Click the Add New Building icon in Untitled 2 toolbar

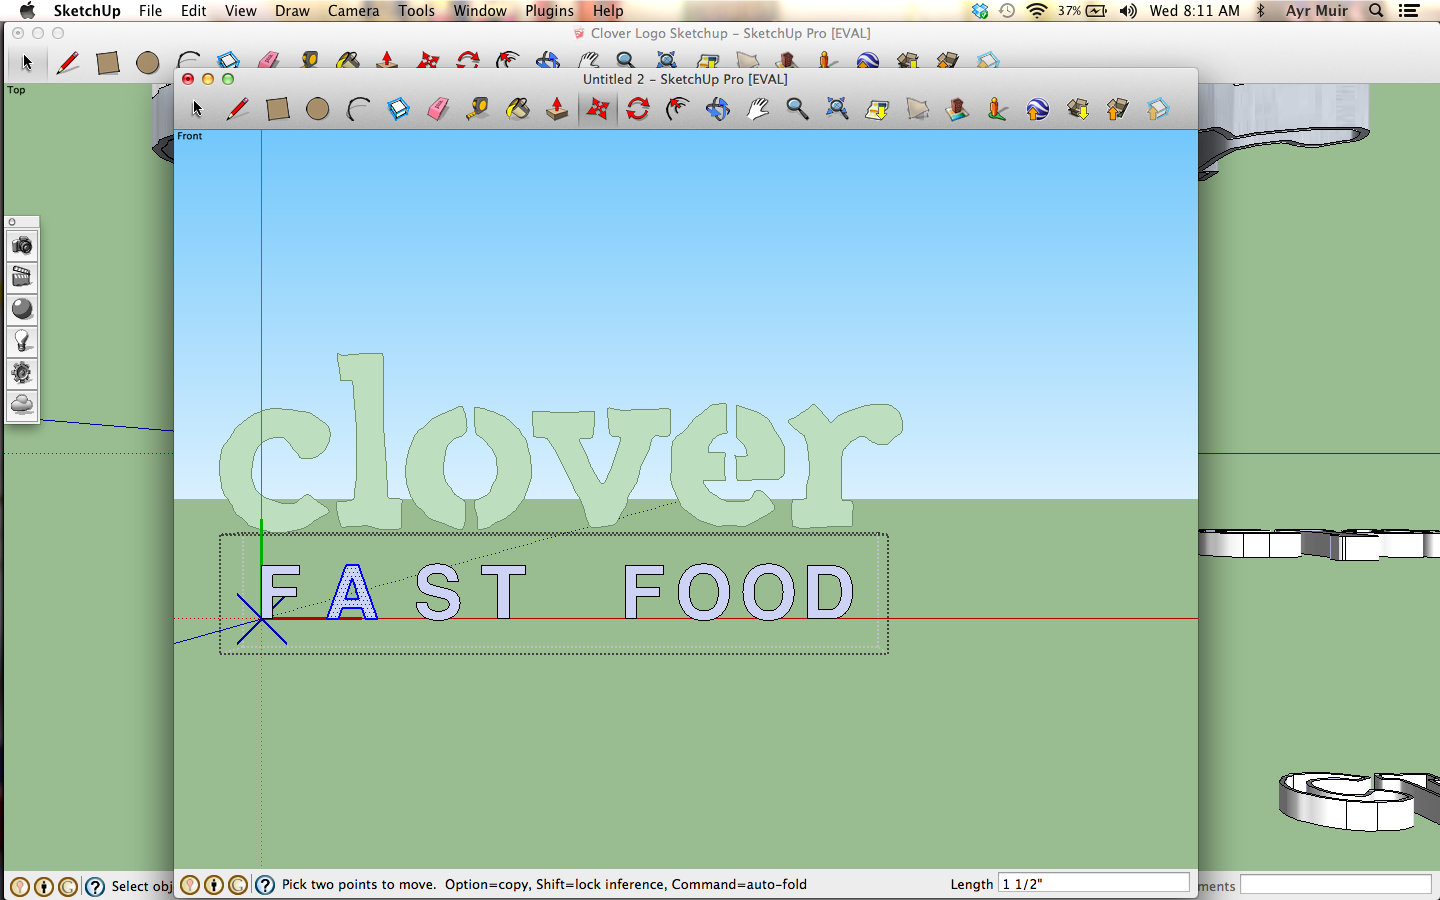tap(957, 109)
